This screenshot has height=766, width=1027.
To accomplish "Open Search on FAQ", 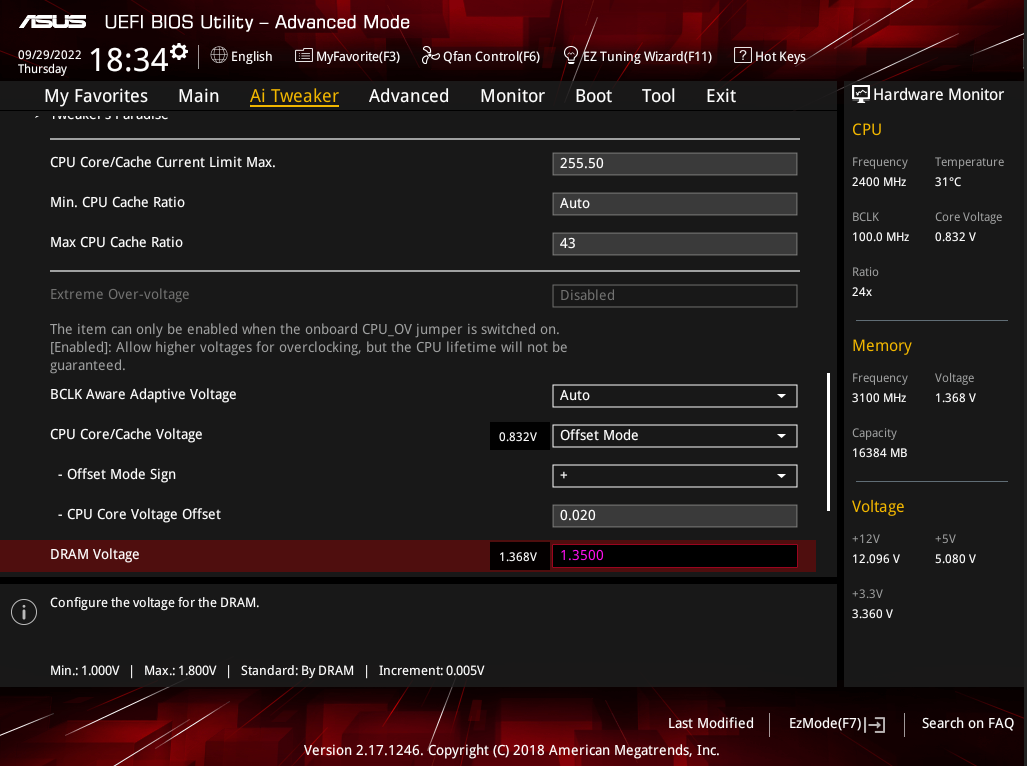I will pyautogui.click(x=967, y=723).
